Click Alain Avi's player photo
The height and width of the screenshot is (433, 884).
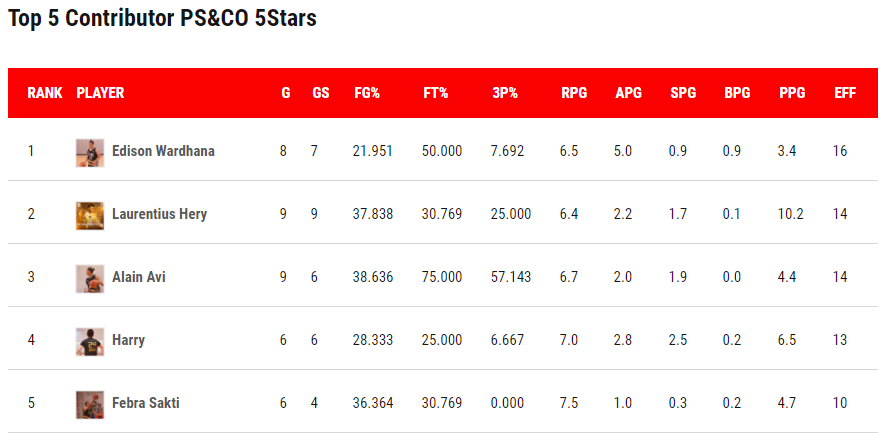[x=90, y=278]
